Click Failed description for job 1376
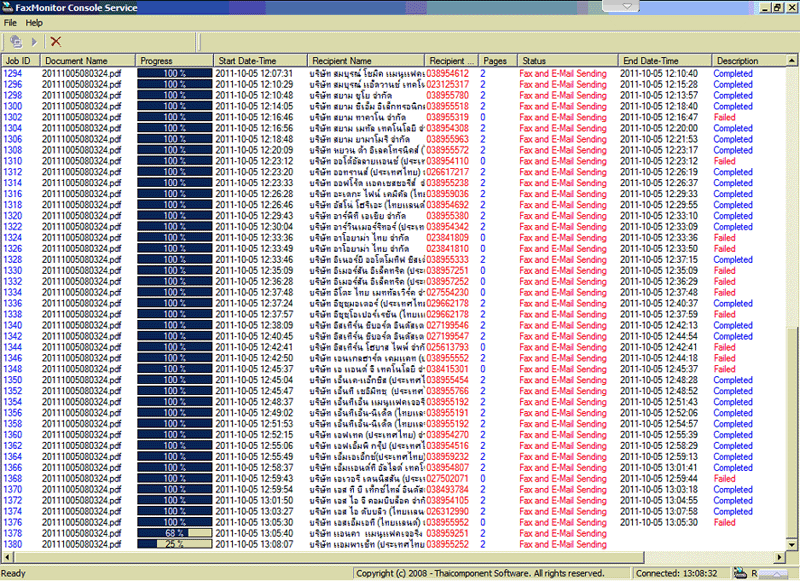This screenshot has width=800, height=581. (x=724, y=522)
